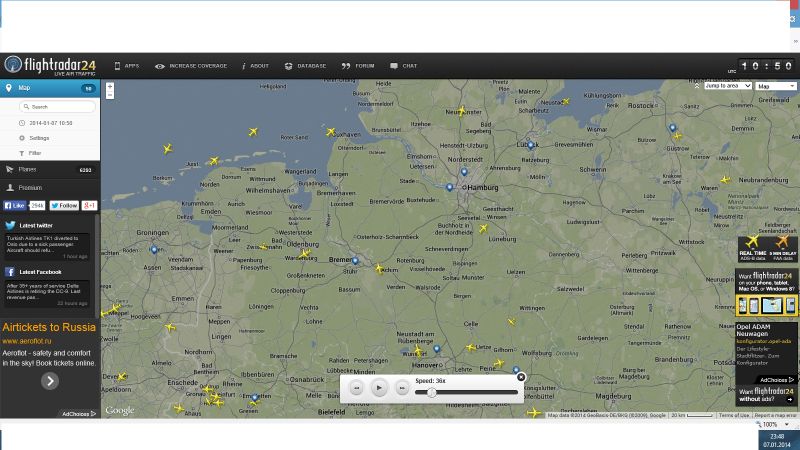The width and height of the screenshot is (800, 450).
Task: Click the airport marker near Rostock-Laage
Action: (x=672, y=128)
